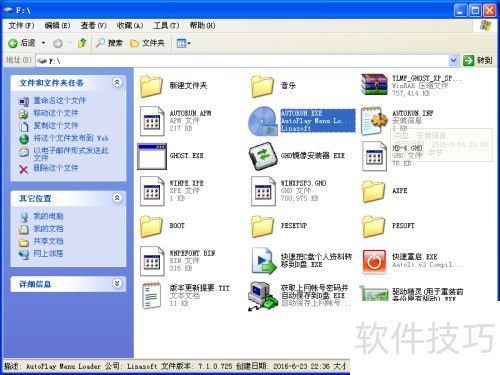
Task: Open the AXPE folder icon
Action: point(373,192)
